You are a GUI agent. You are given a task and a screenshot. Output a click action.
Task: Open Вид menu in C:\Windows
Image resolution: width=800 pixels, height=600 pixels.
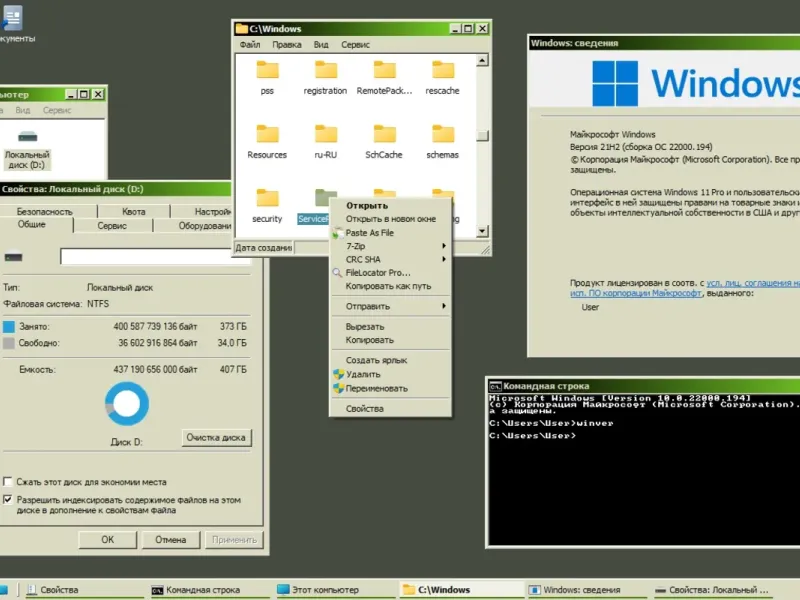click(321, 45)
